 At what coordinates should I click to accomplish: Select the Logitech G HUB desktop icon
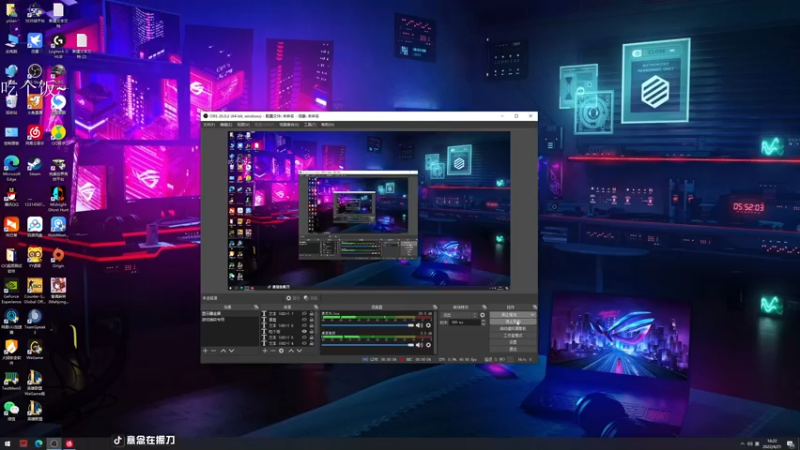tap(58, 45)
